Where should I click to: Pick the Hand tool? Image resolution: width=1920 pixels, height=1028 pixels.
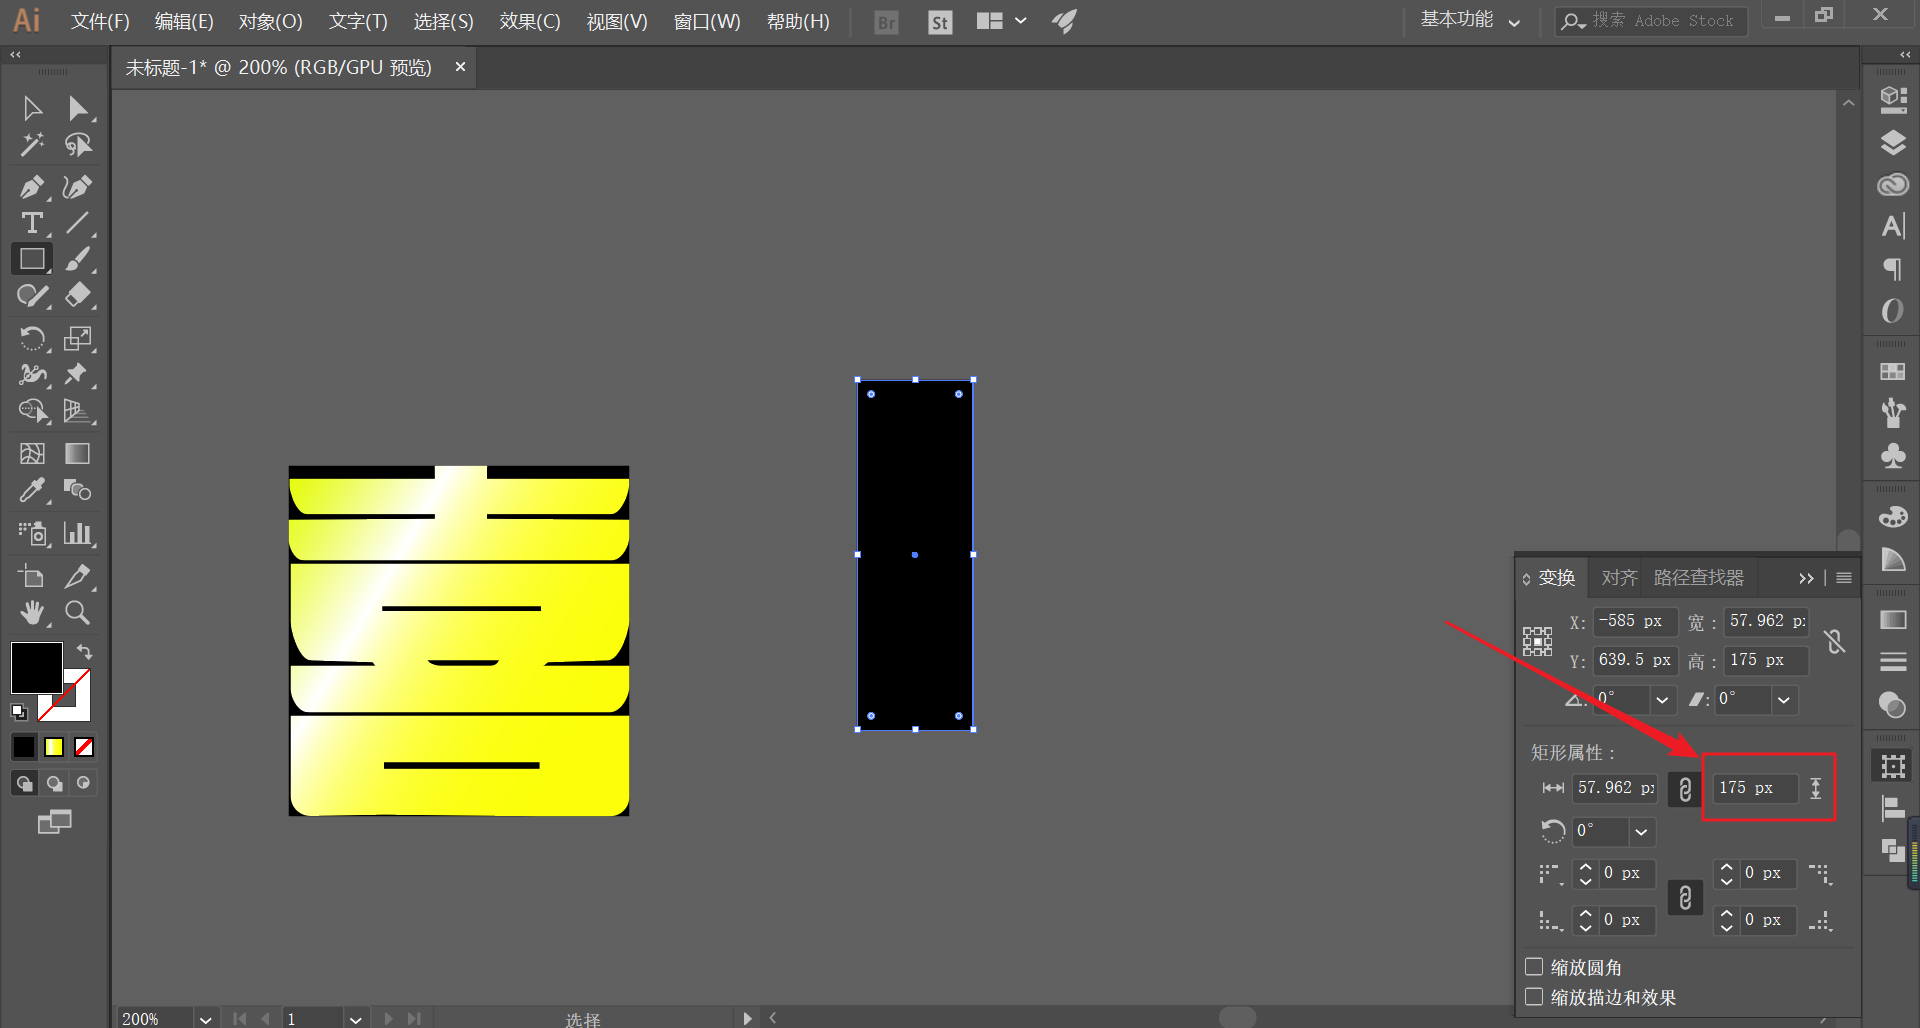(31, 612)
